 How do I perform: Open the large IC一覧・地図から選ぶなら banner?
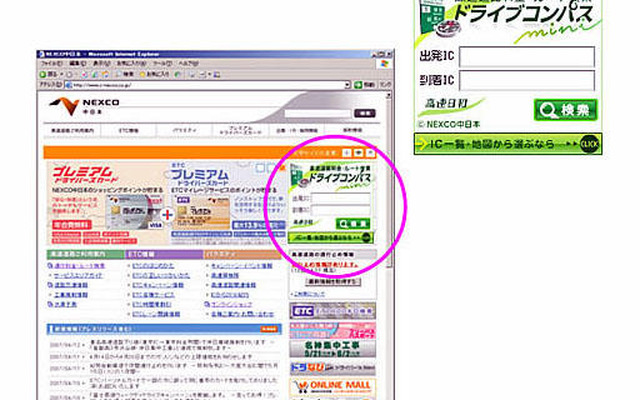pyautogui.click(x=508, y=144)
